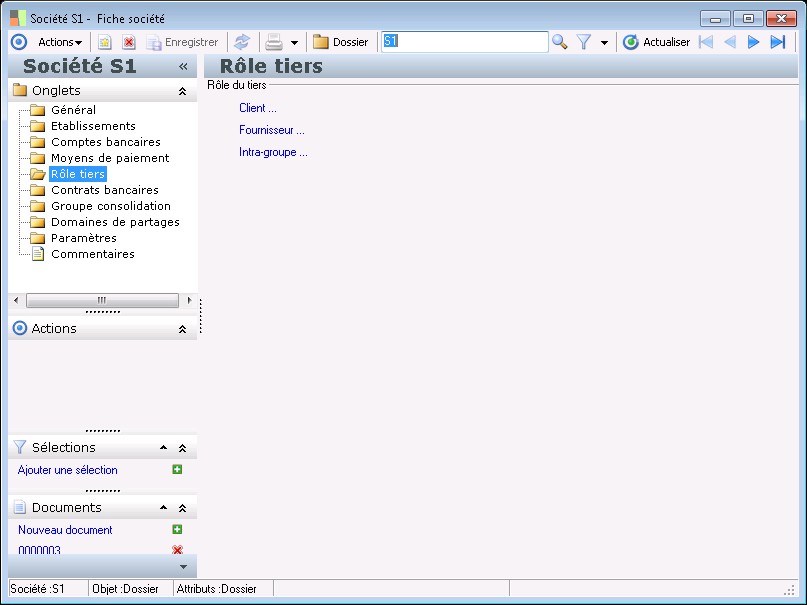The width and height of the screenshot is (807, 605).
Task: Open the filter dropdown arrow
Action: (x=604, y=43)
